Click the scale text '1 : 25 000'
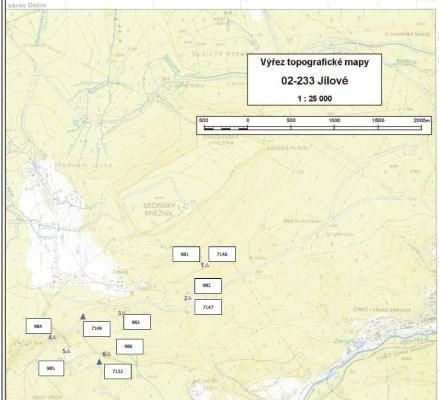This screenshot has height=400, width=439. (315, 98)
